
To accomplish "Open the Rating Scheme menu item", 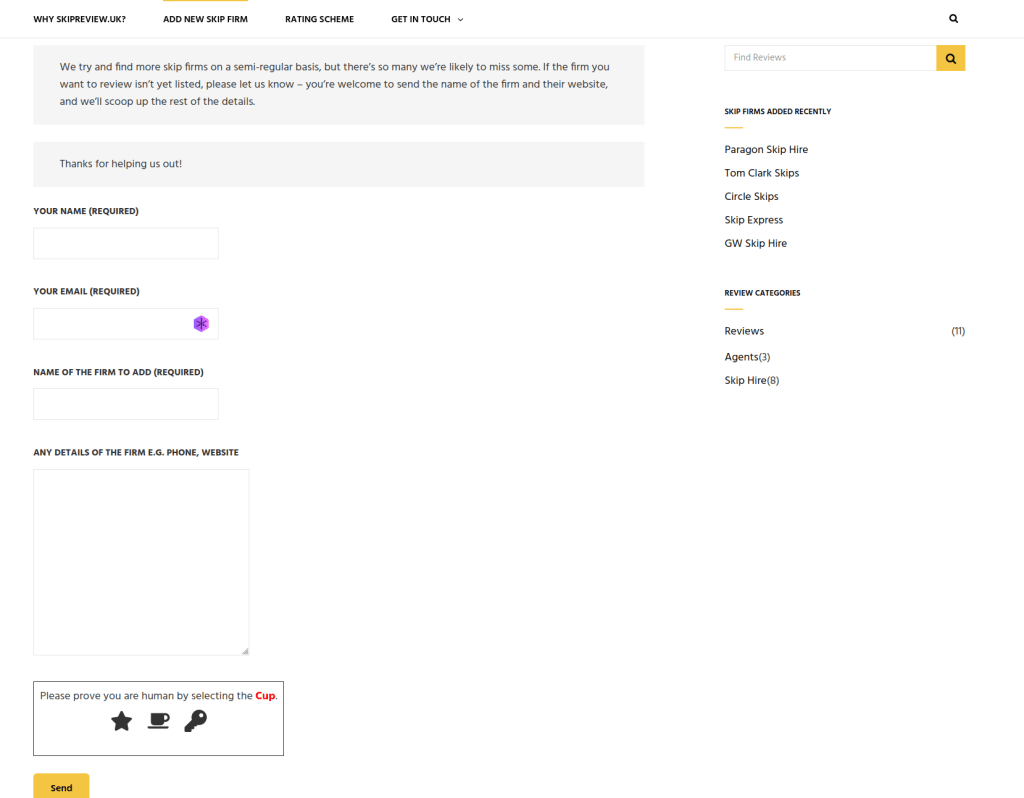I will coord(319,19).
